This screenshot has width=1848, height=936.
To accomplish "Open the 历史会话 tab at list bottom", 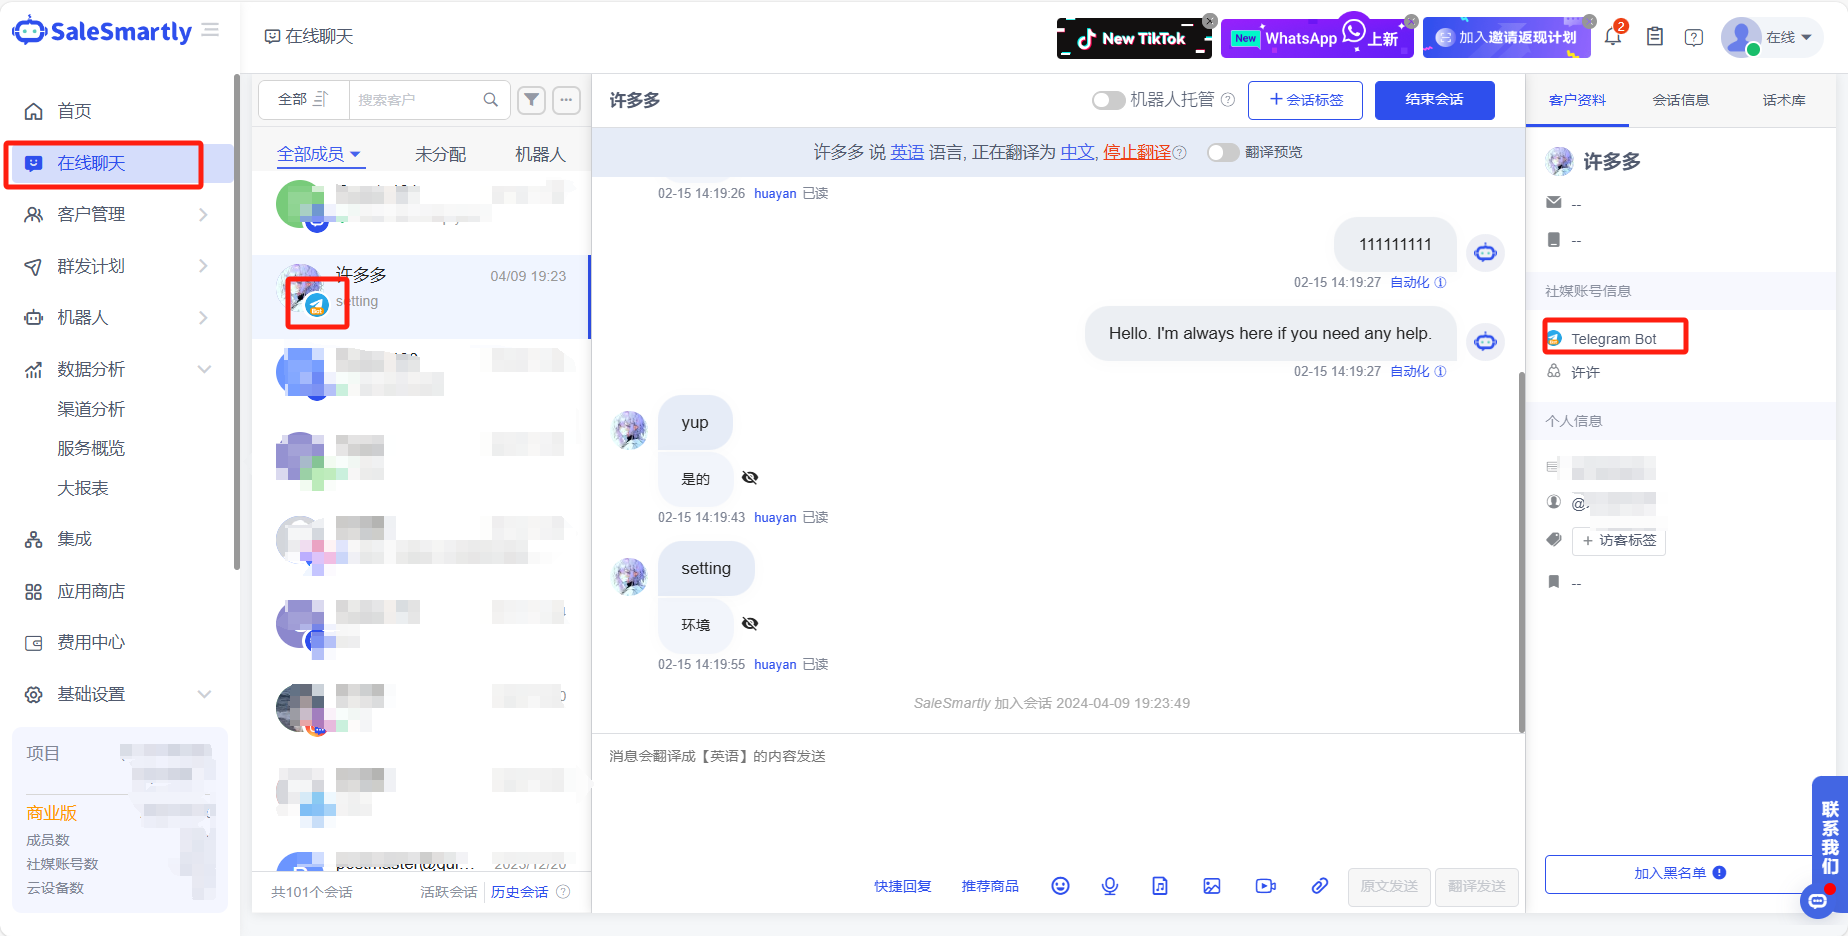I will [x=519, y=891].
